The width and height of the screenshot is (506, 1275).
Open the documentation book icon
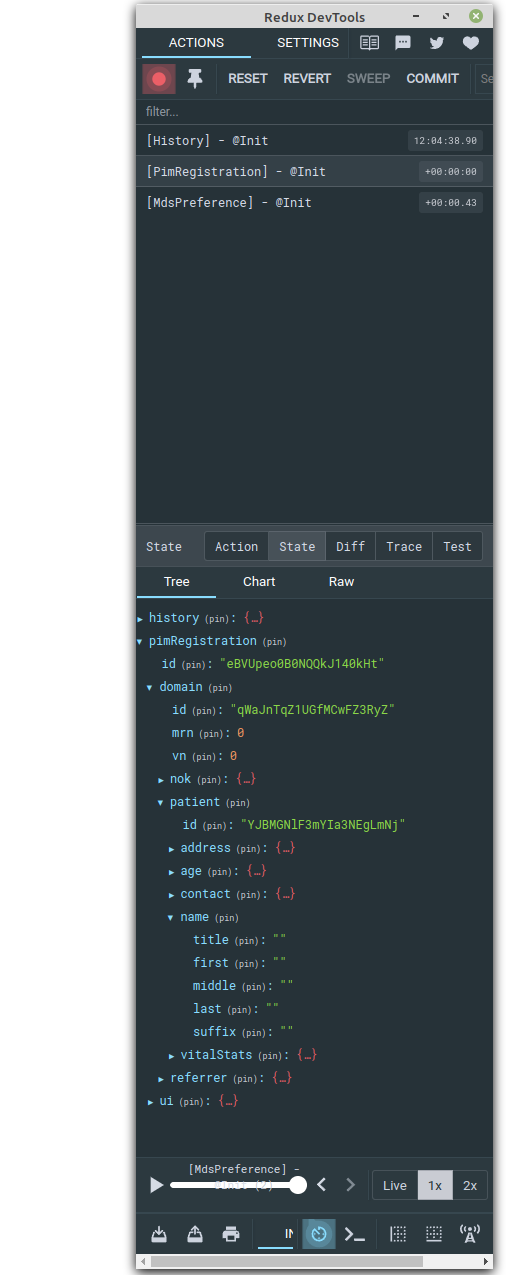[370, 43]
